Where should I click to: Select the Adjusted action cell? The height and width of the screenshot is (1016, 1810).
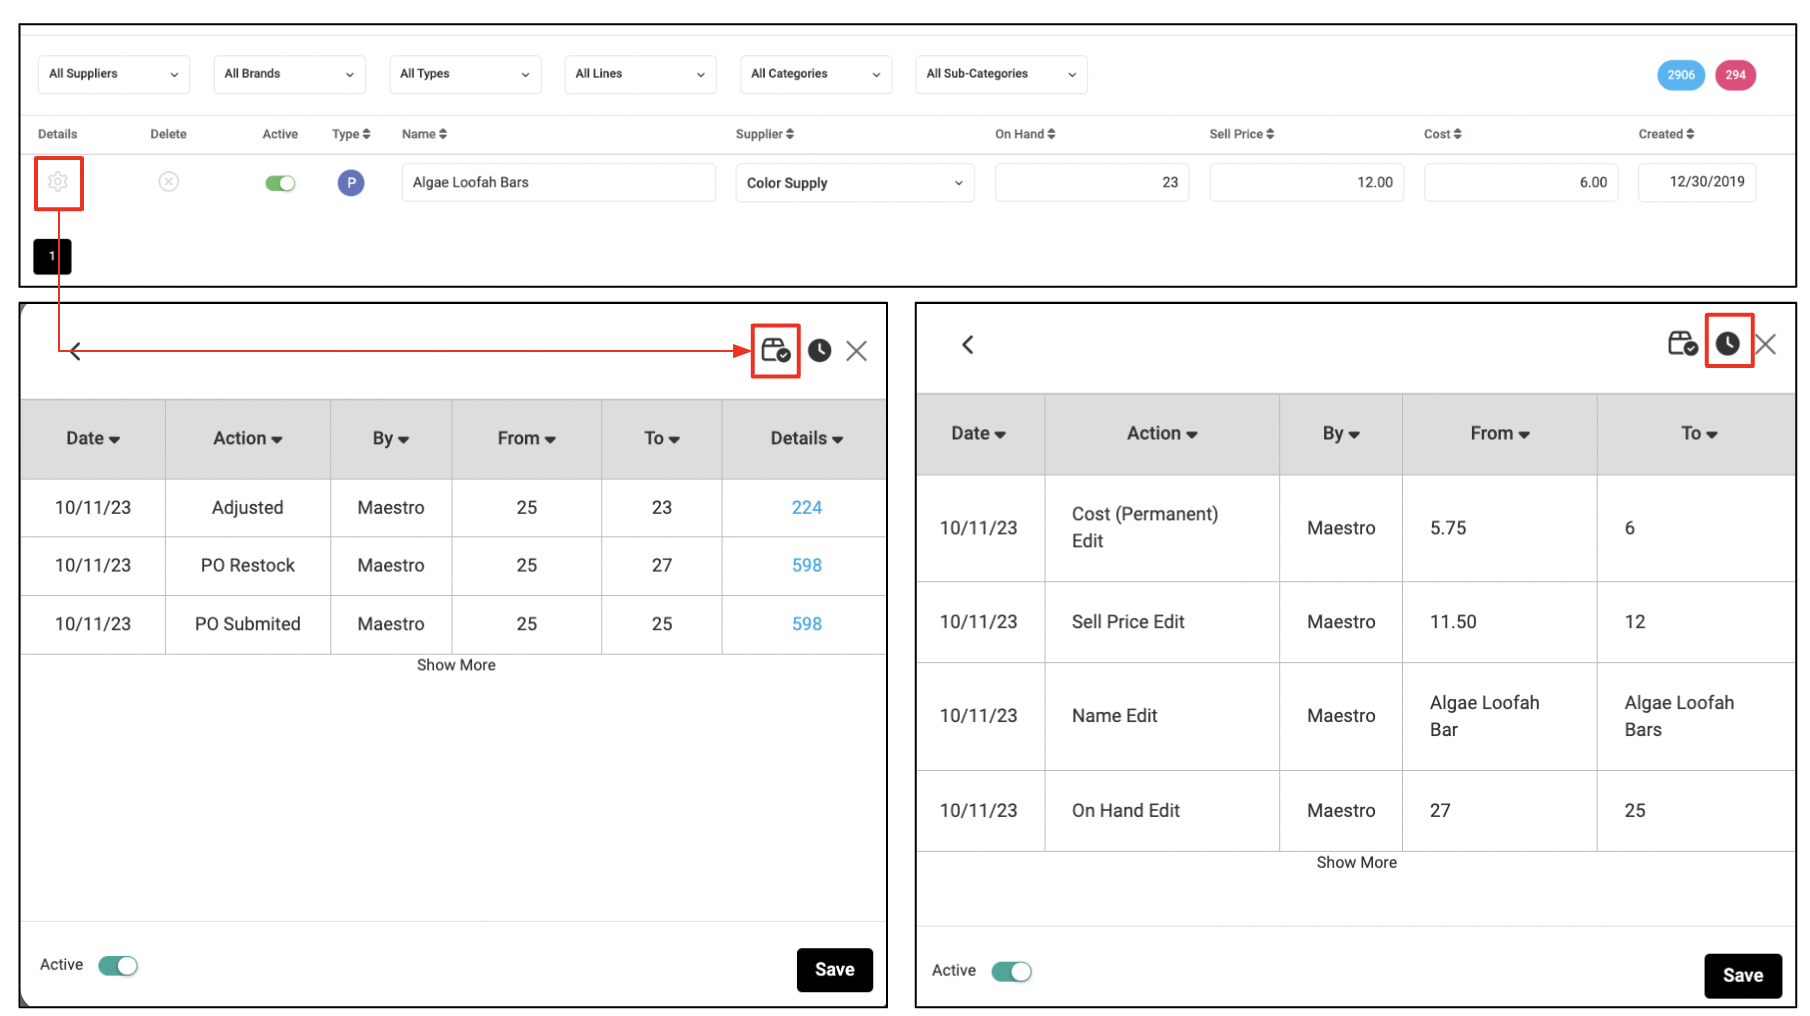point(248,508)
